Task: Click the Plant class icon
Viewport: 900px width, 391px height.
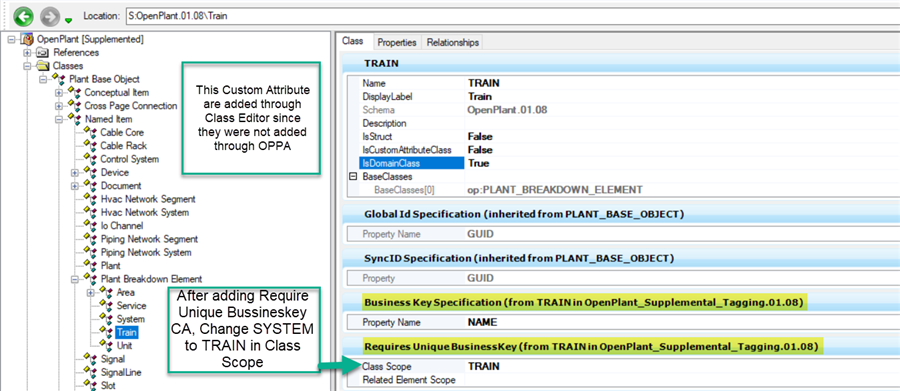Action: (91, 265)
